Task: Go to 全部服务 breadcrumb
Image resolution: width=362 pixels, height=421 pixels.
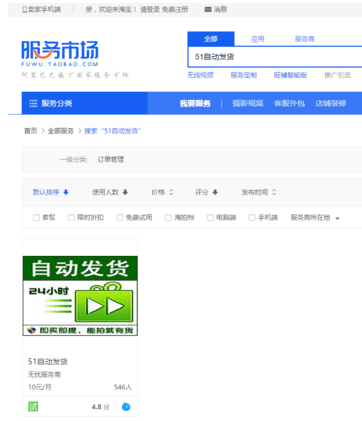Action: 61,131
